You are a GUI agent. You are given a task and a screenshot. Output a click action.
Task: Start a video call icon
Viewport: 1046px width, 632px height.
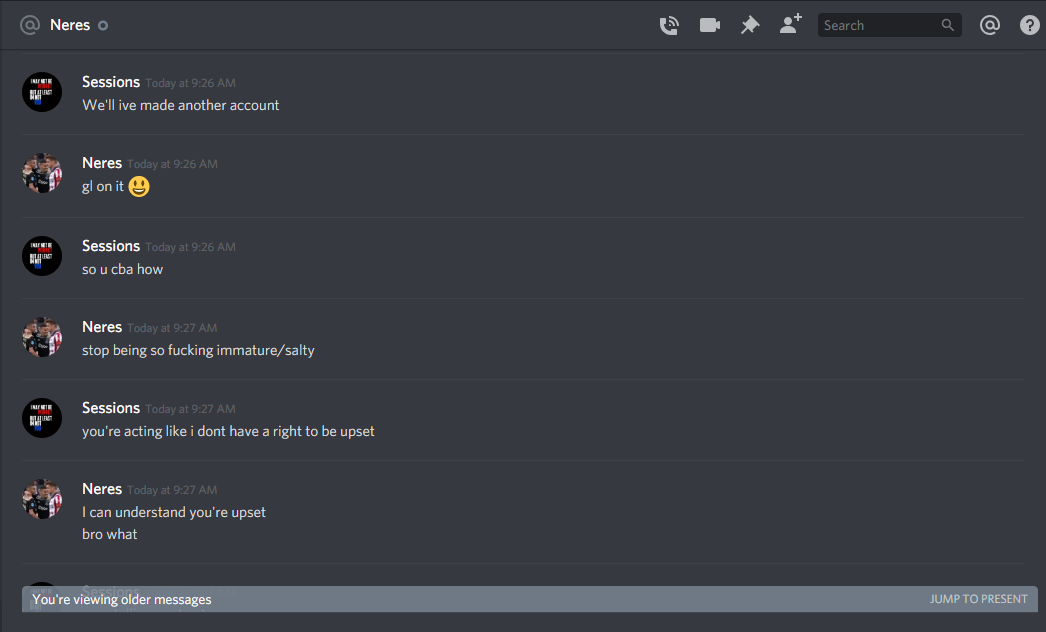[710, 25]
